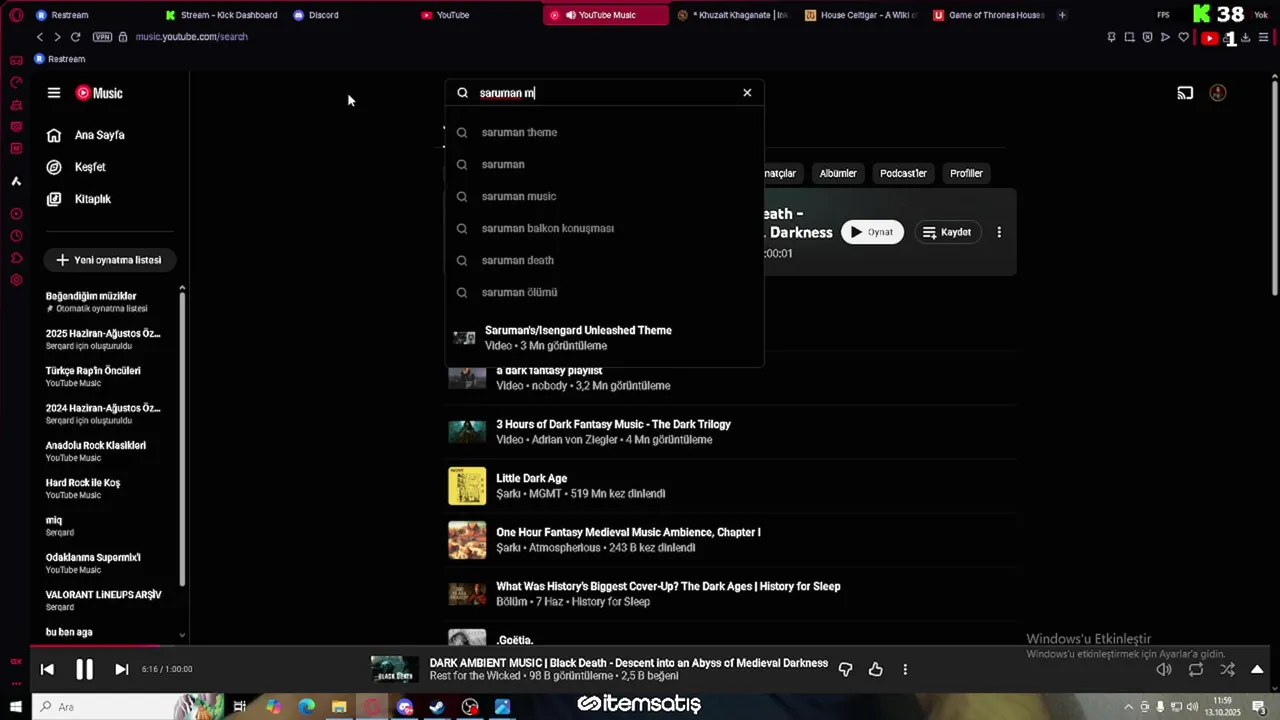The height and width of the screenshot is (720, 1280).
Task: Open the cast to device icon
Action: [x=1185, y=93]
